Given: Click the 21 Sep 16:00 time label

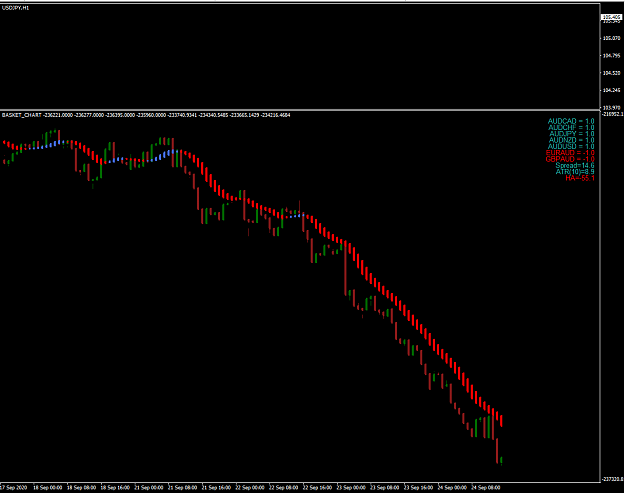Looking at the screenshot, I should 216,487.
